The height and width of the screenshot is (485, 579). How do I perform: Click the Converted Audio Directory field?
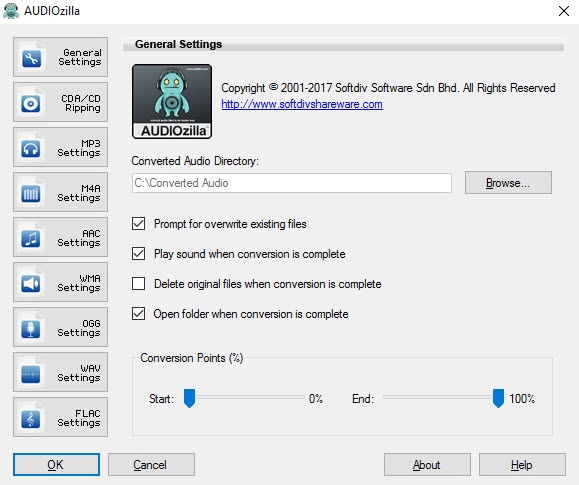point(292,183)
